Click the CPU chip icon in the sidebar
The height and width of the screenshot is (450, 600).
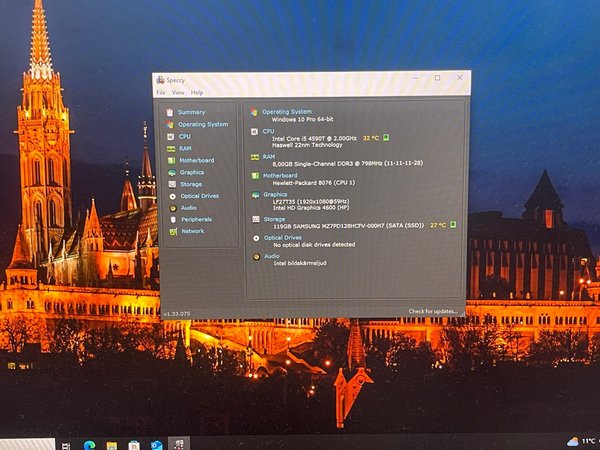171,136
